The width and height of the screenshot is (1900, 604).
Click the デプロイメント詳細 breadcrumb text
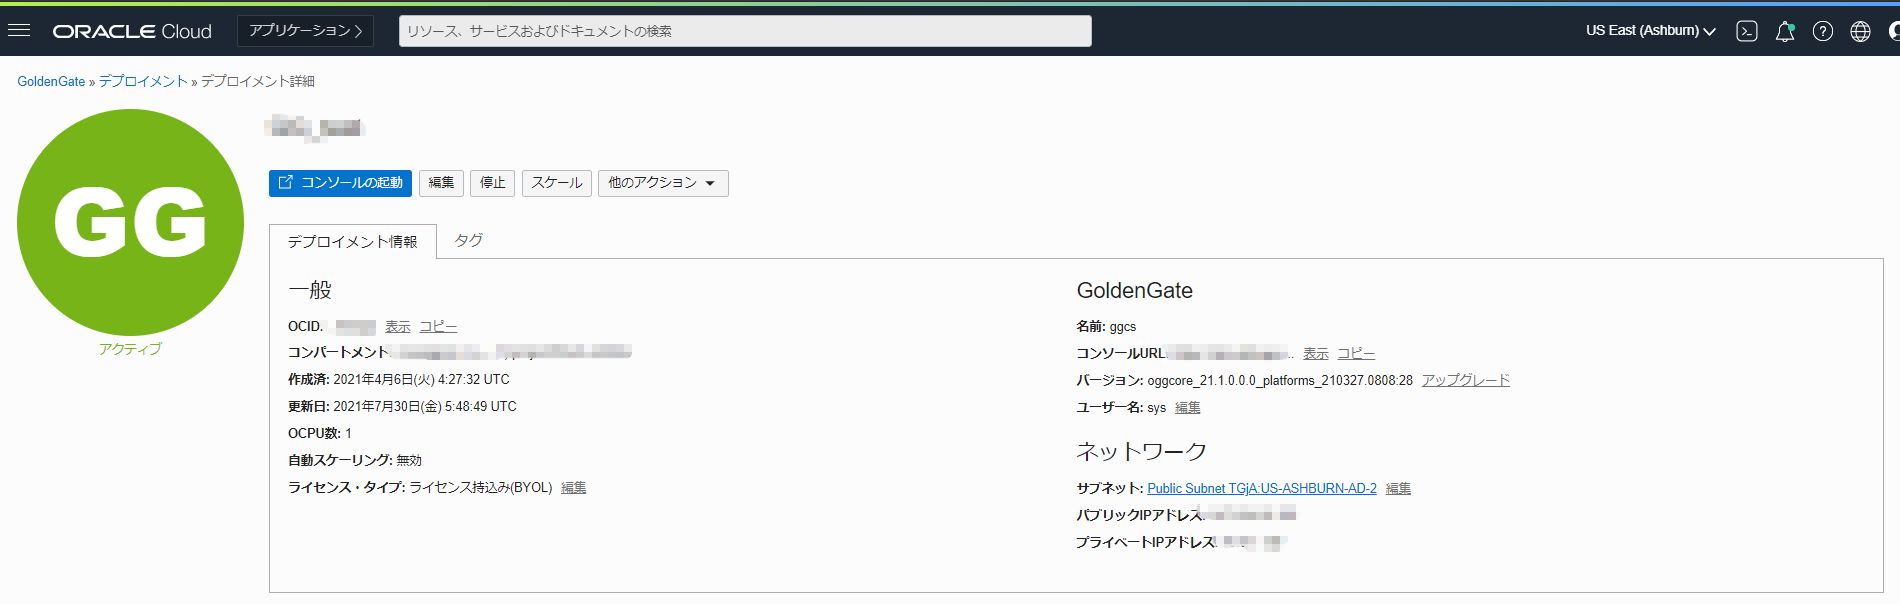coord(258,81)
